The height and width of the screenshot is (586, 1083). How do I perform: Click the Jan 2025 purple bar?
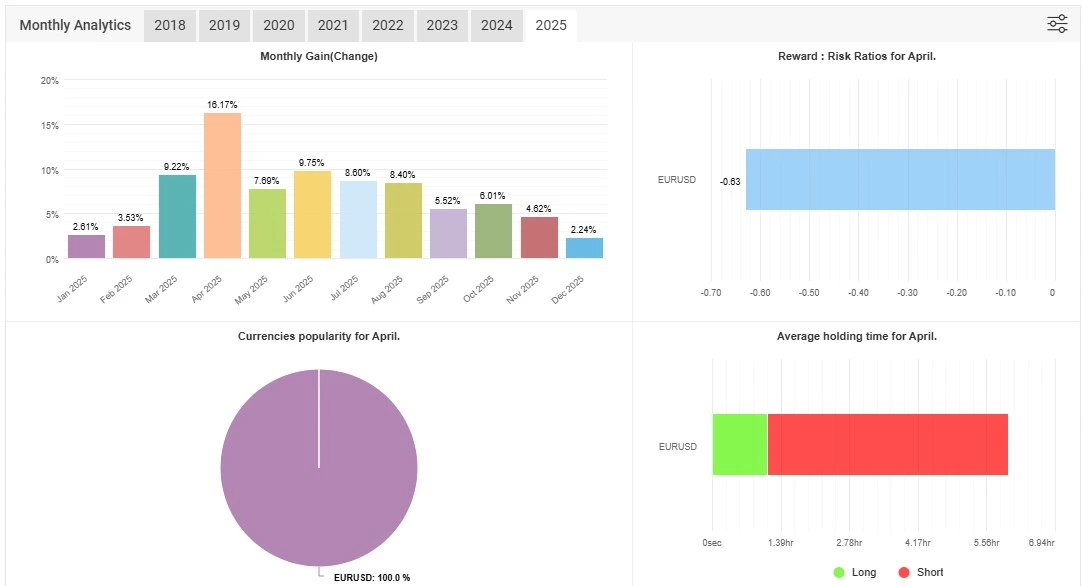[86, 246]
